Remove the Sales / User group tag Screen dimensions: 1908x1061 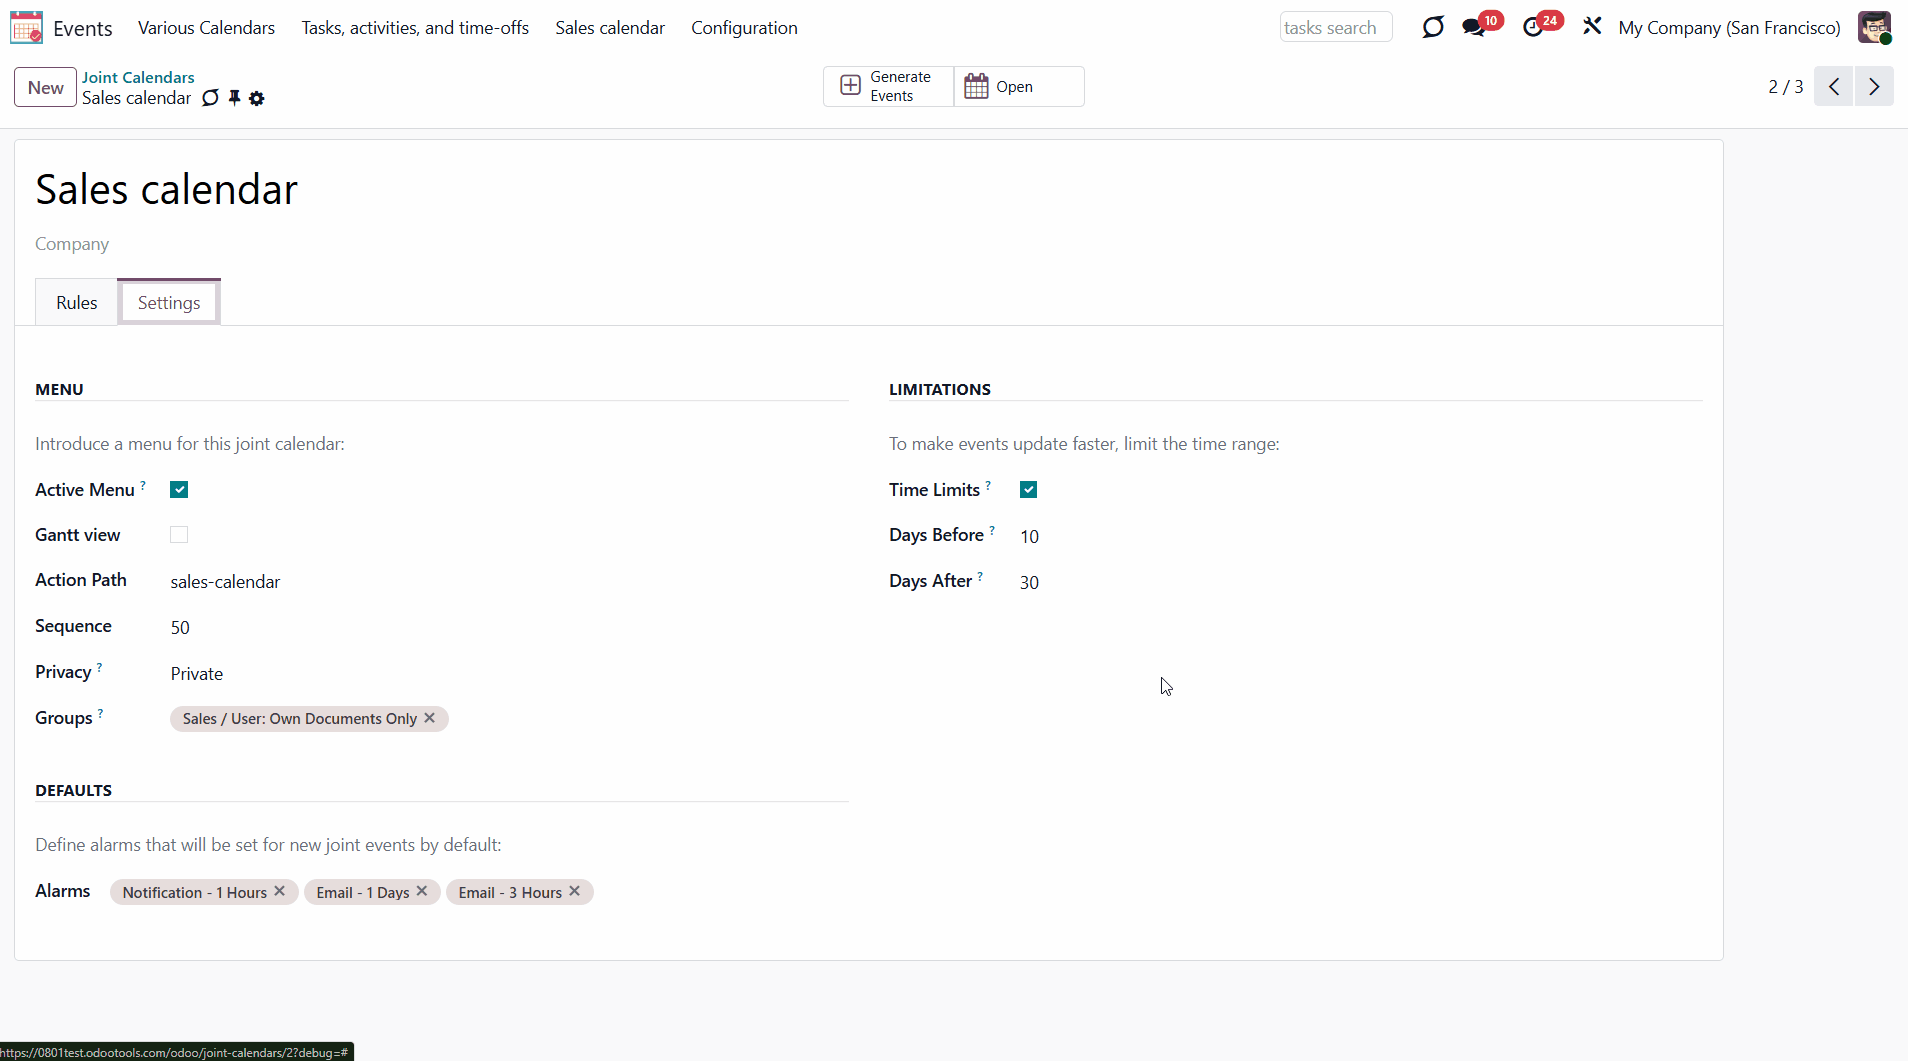click(x=429, y=718)
